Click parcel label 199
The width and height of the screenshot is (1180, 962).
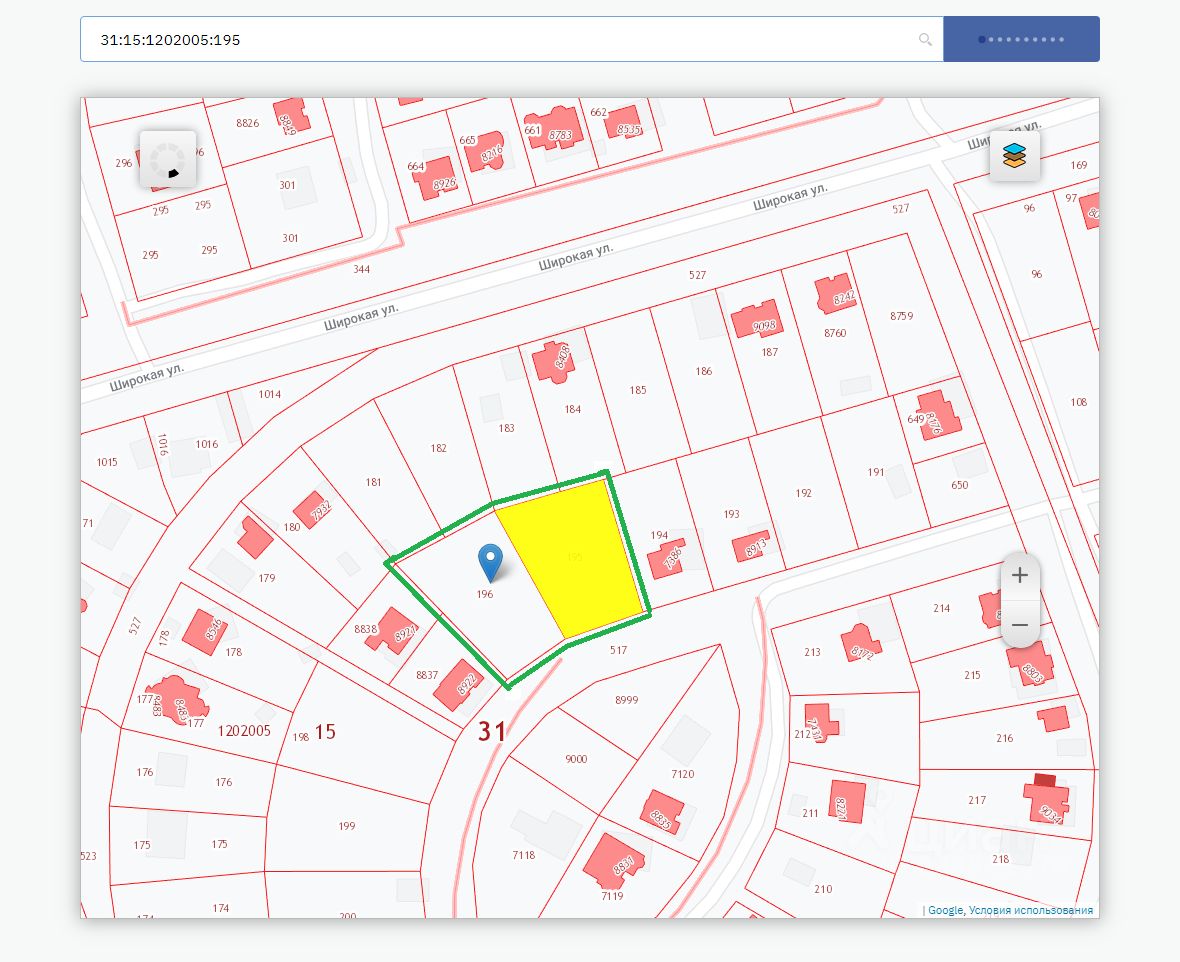point(347,826)
